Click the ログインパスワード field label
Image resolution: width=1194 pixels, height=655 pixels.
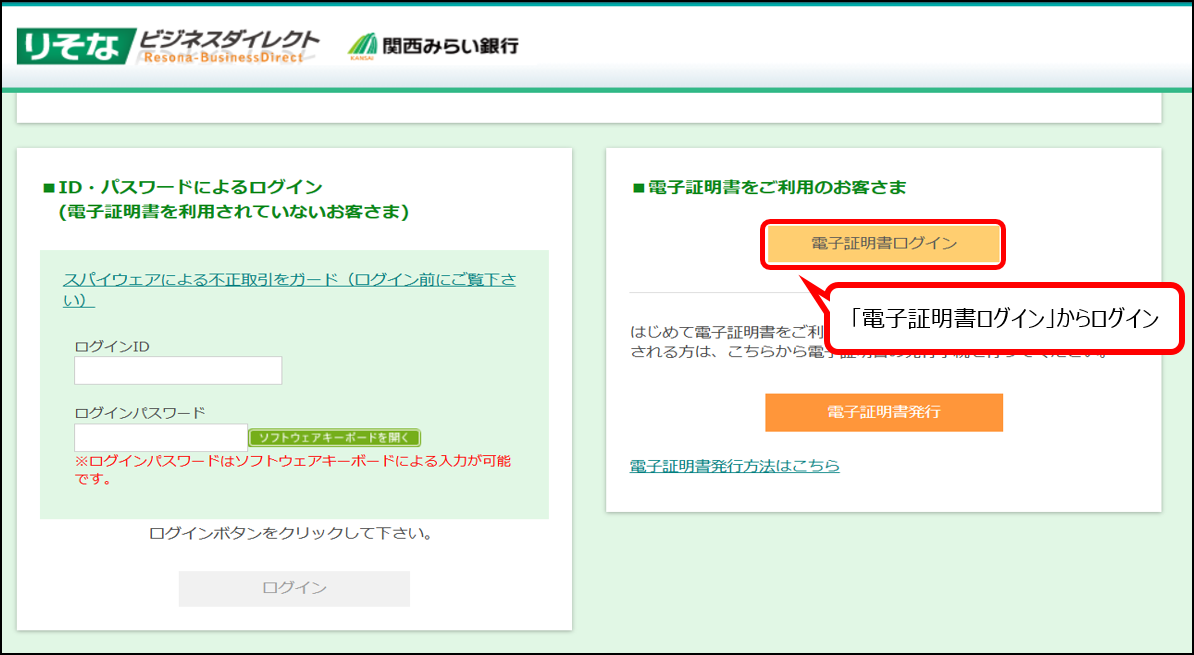[x=139, y=412]
